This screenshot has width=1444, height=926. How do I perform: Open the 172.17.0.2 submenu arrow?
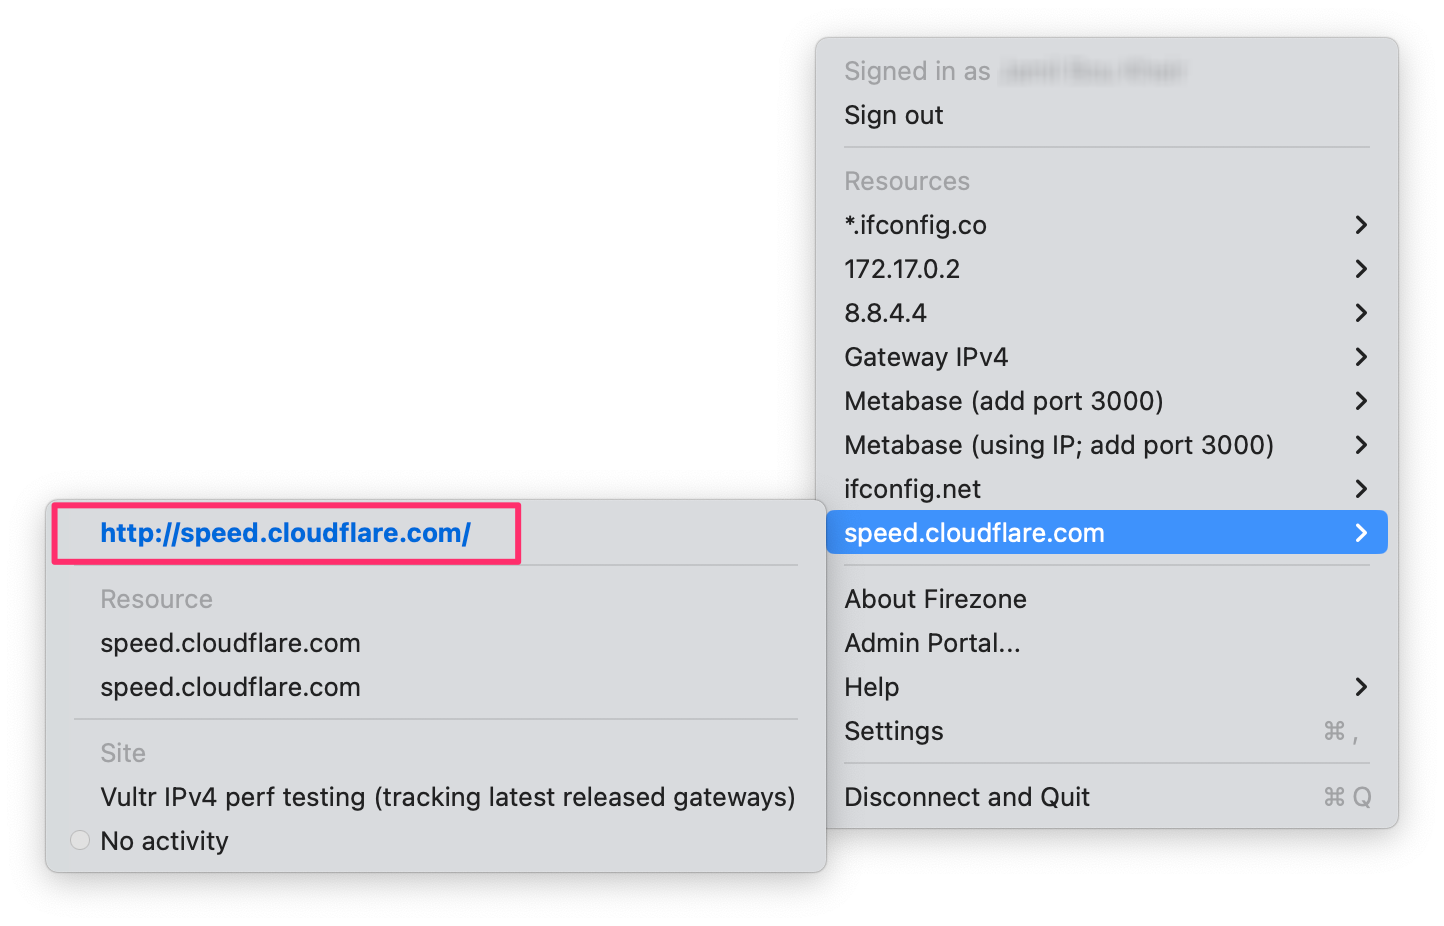[1360, 269]
